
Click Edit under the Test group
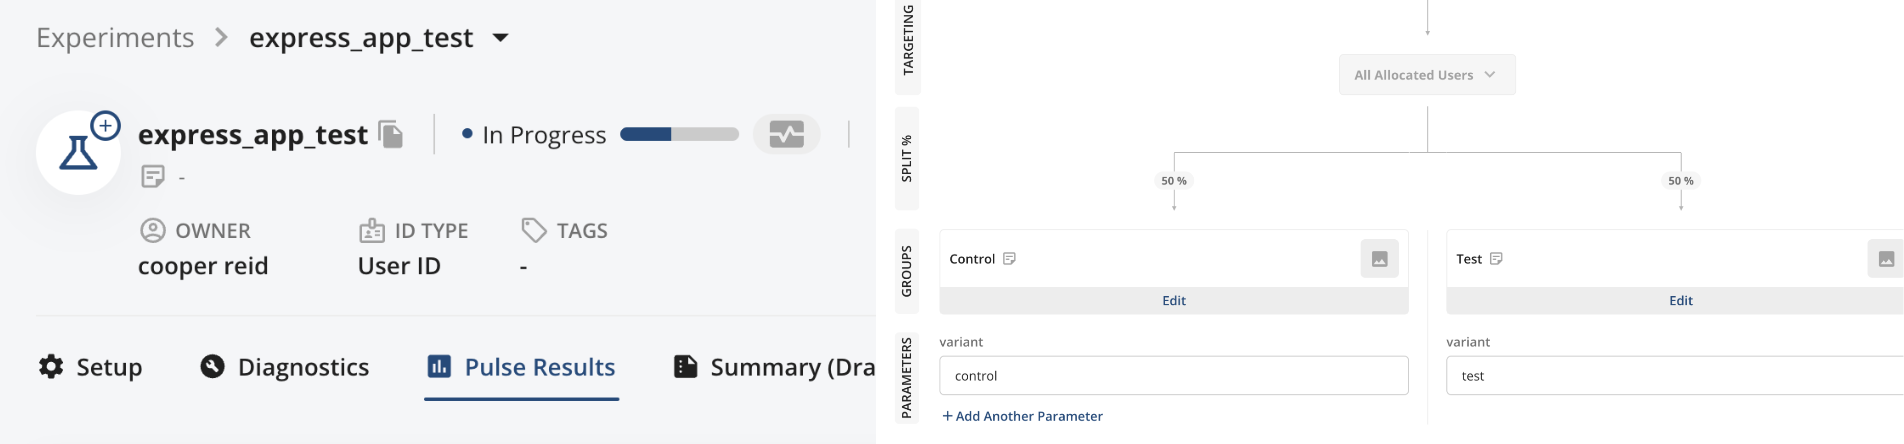tap(1681, 301)
